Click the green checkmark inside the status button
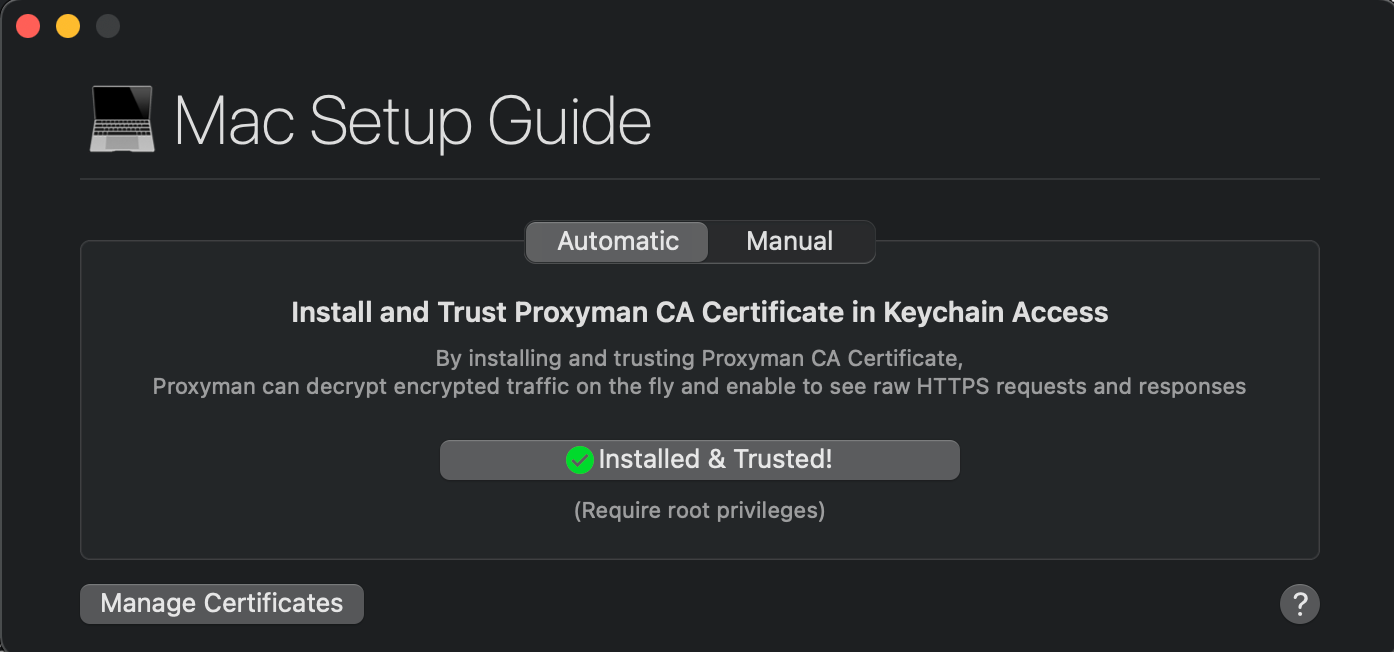1394x652 pixels. click(x=581, y=459)
